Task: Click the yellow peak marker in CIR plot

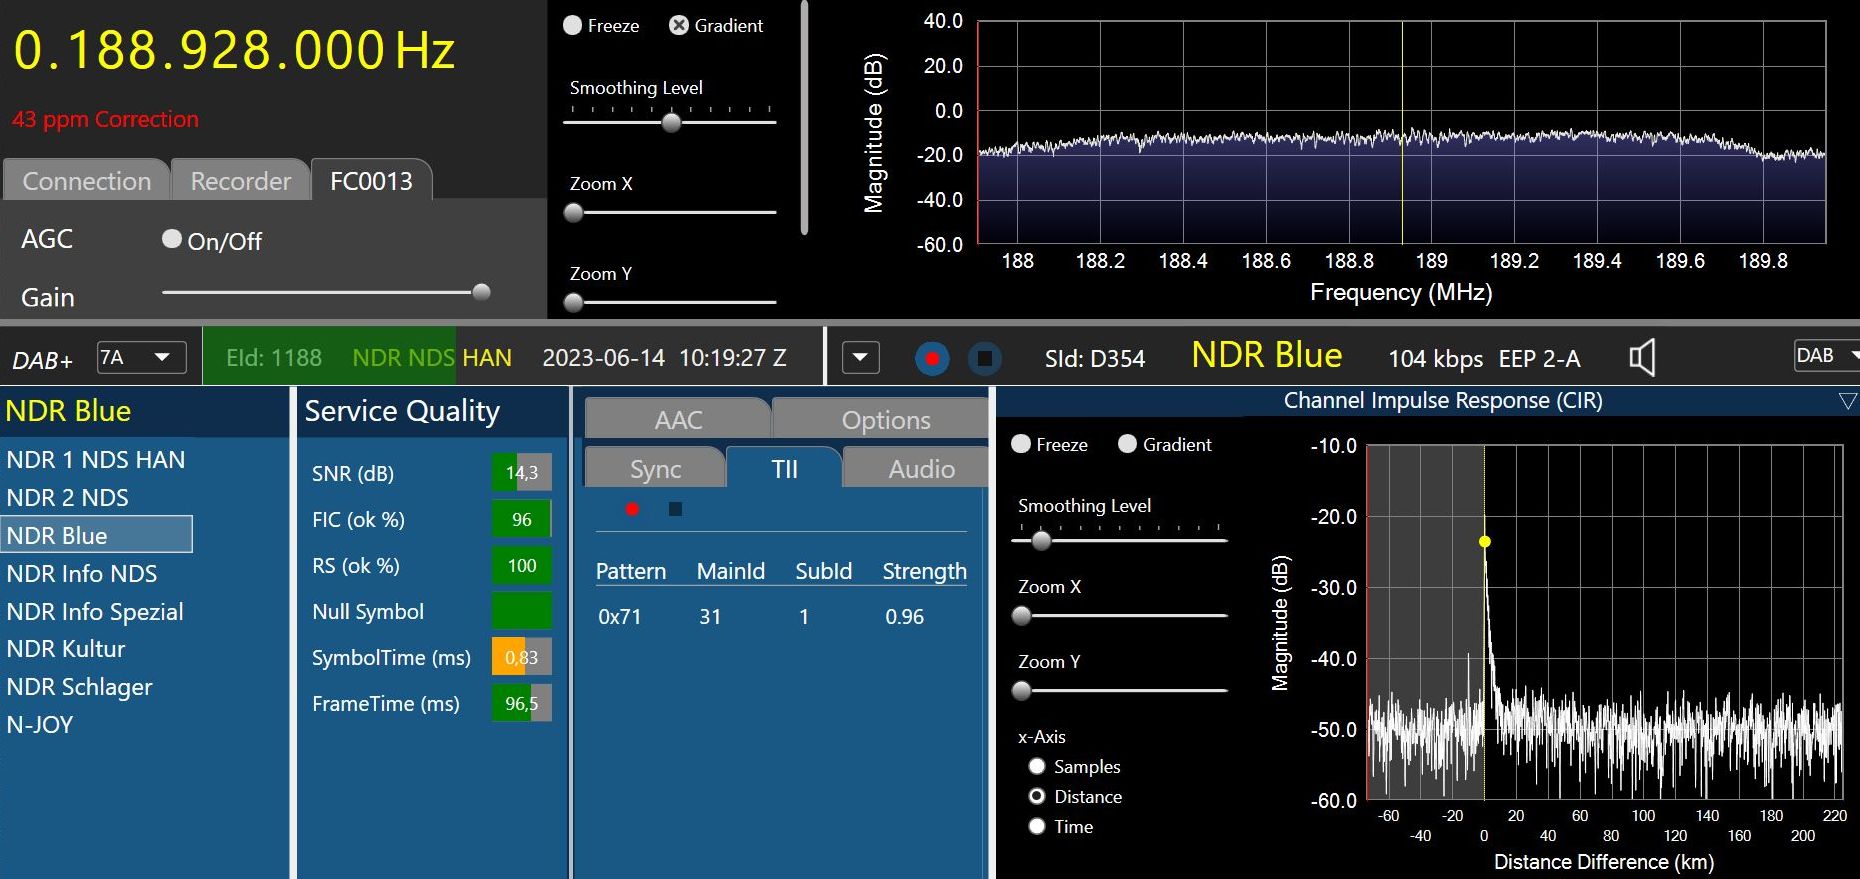Action: [1485, 541]
